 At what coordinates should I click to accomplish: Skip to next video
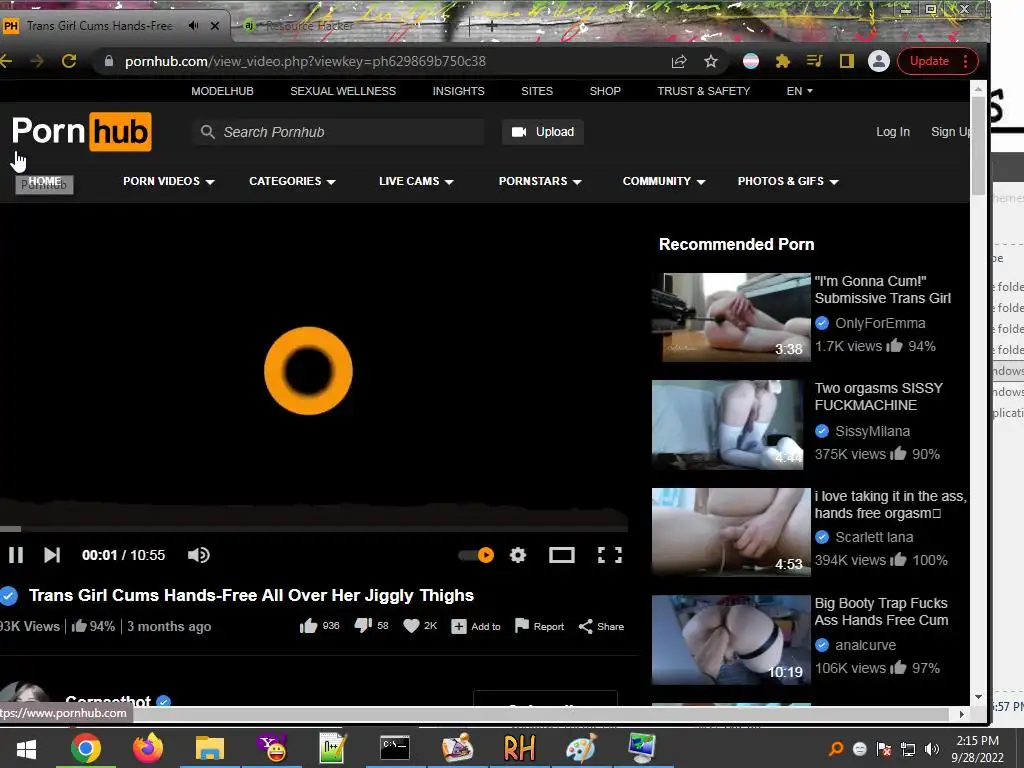coord(52,555)
